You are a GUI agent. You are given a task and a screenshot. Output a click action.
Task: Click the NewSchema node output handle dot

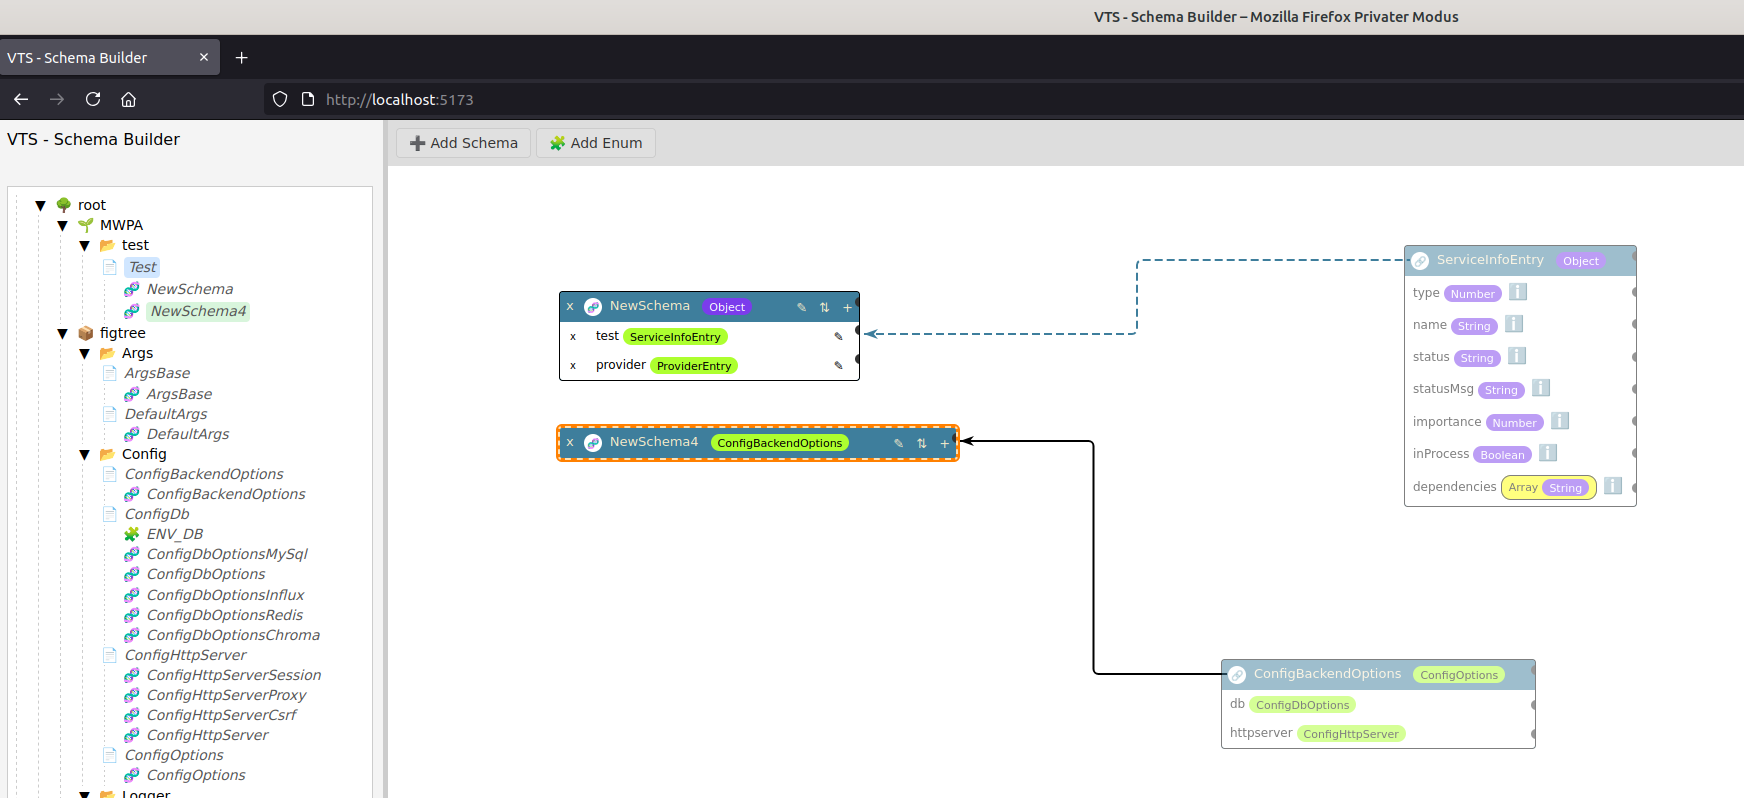point(857,304)
